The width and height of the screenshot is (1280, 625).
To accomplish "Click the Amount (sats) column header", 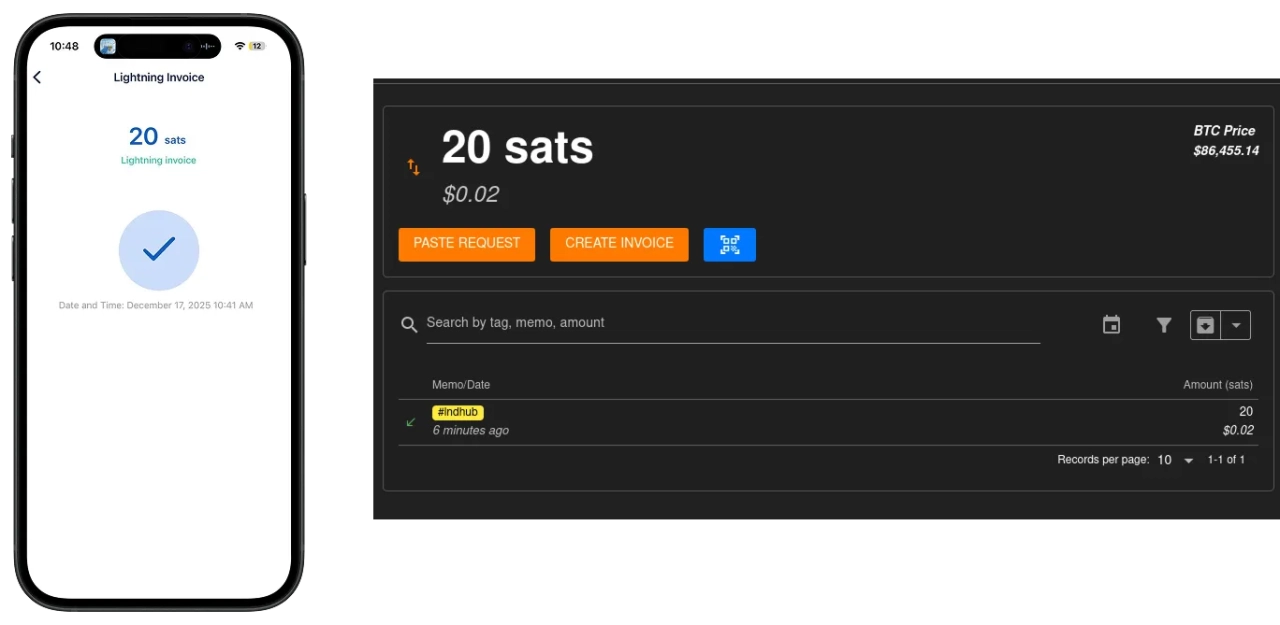I will tap(1217, 385).
